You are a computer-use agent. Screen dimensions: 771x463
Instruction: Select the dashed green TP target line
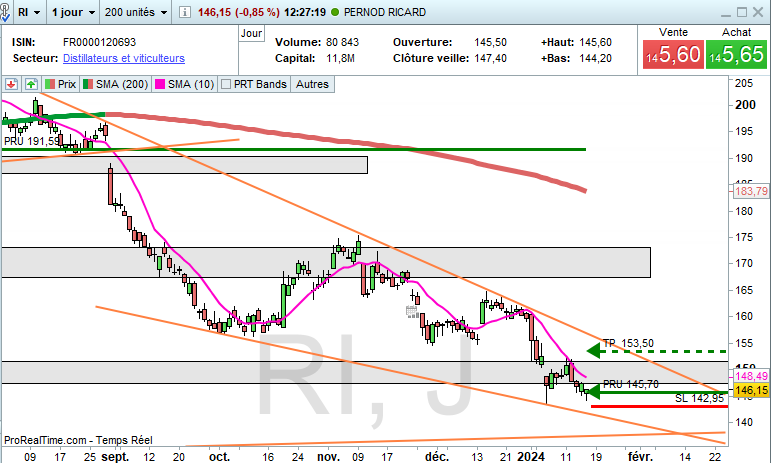[x=664, y=351]
